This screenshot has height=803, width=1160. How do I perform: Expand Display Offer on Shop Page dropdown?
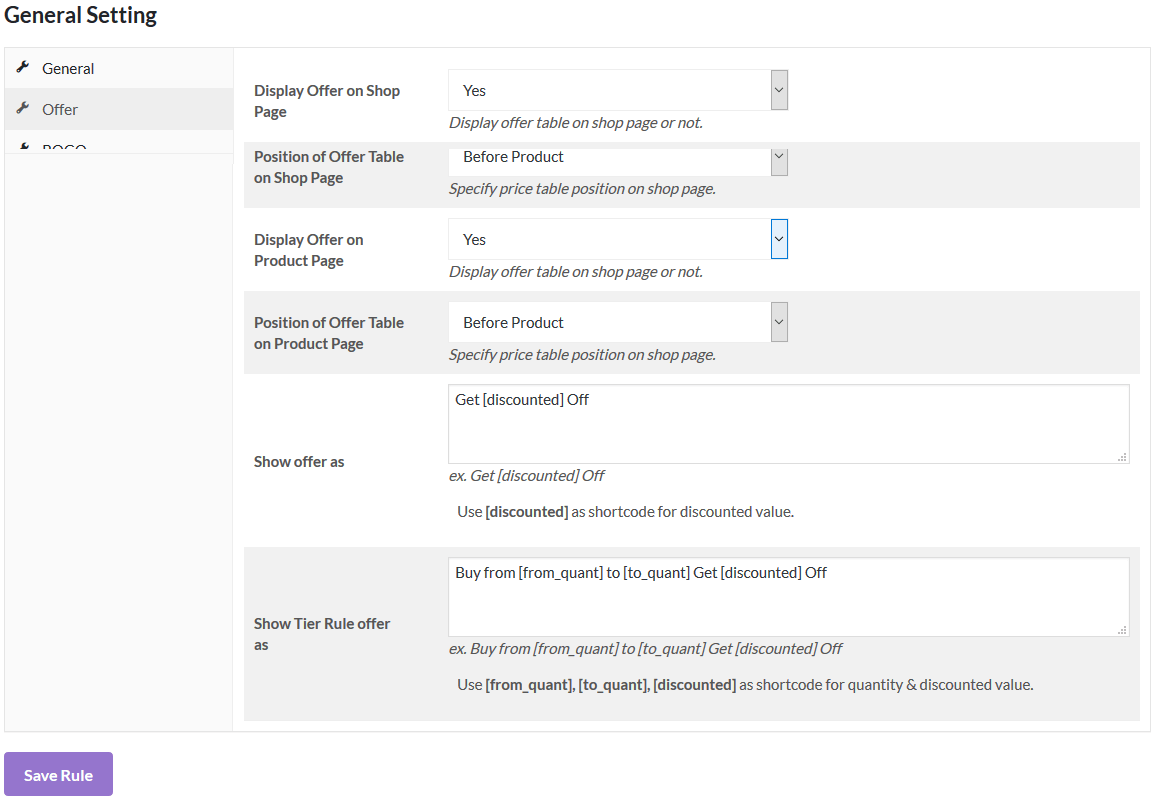pos(617,90)
